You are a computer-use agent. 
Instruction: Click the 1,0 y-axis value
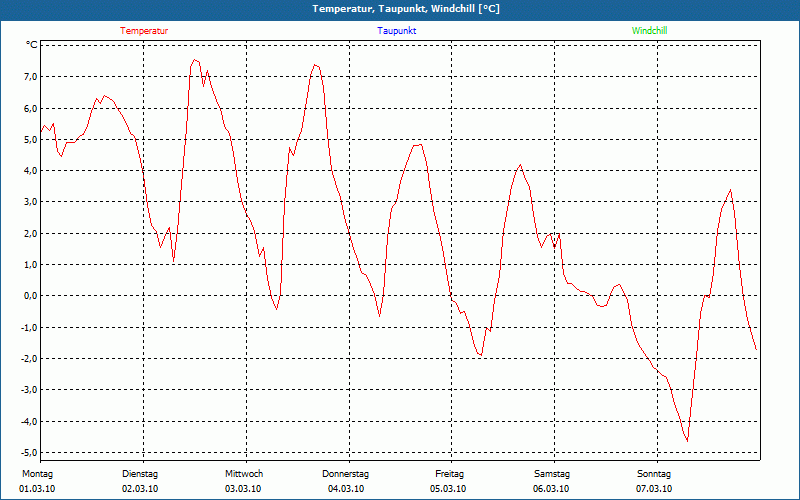(30, 264)
